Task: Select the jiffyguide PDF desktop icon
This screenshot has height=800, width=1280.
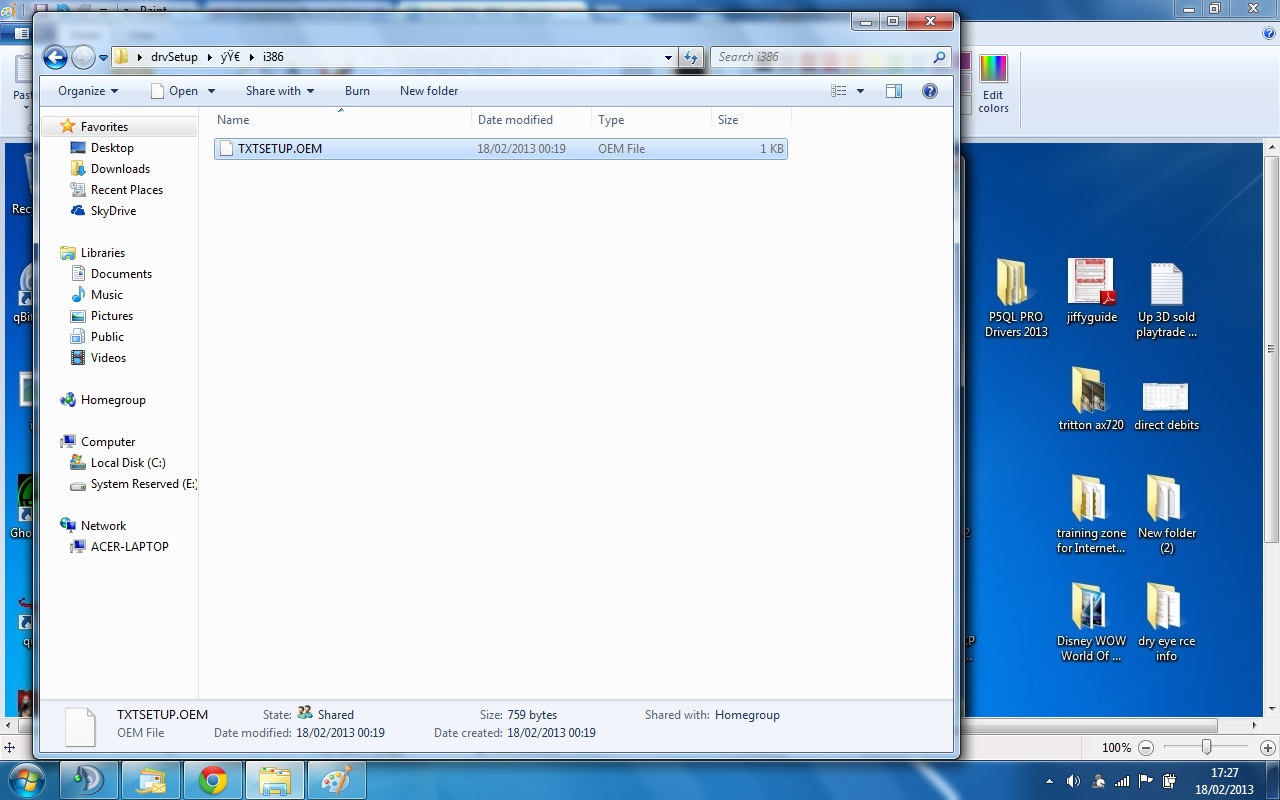Action: coord(1091,290)
